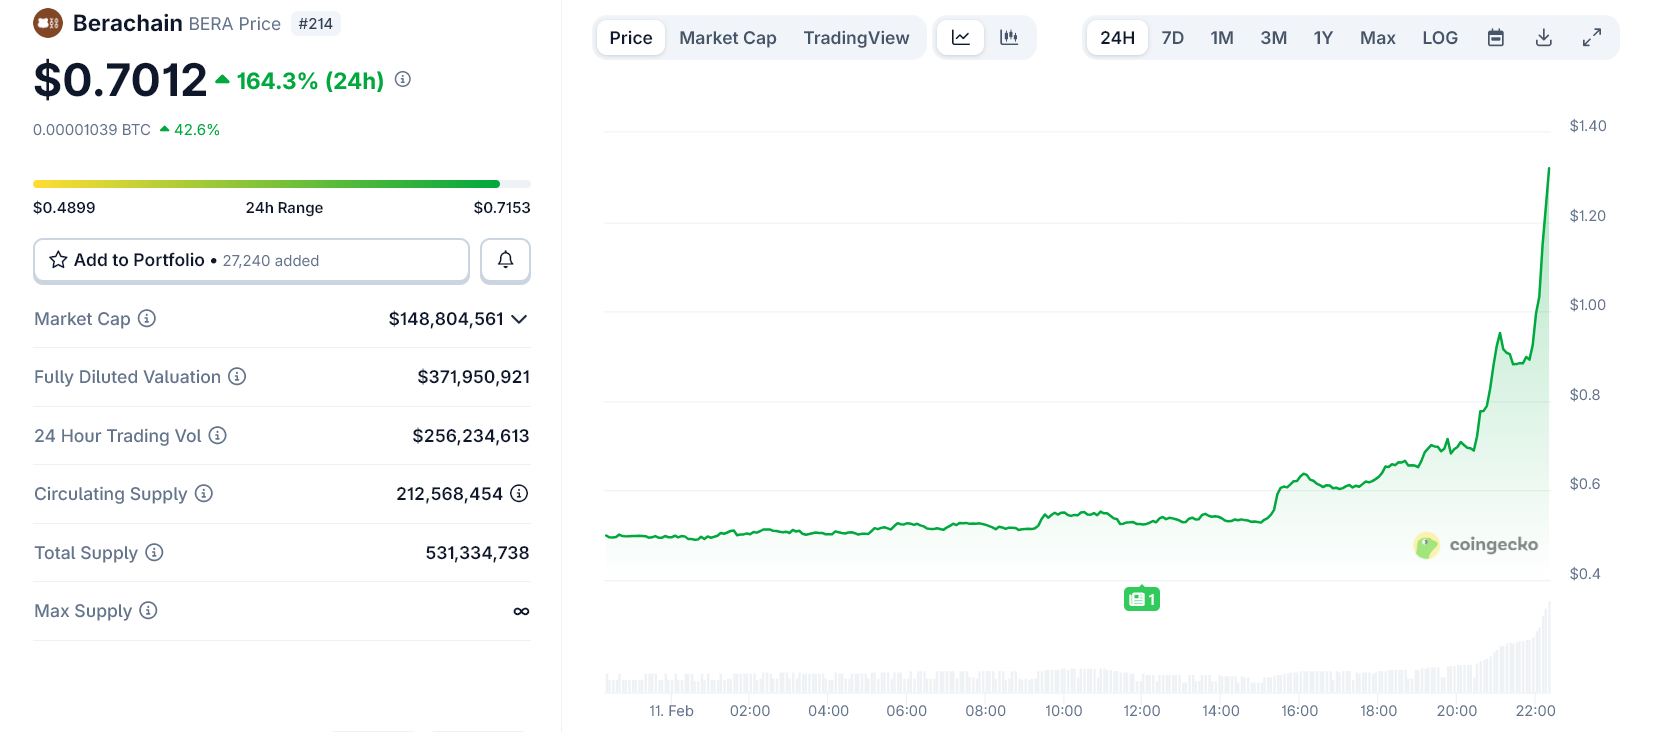Screen dimensions: 1659x732
Task: Click the 24h Range progress bar
Action: (x=281, y=184)
